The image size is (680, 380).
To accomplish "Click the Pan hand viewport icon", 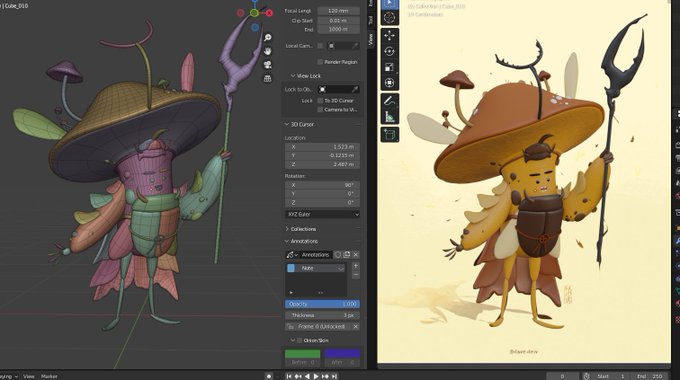I will click(x=268, y=51).
